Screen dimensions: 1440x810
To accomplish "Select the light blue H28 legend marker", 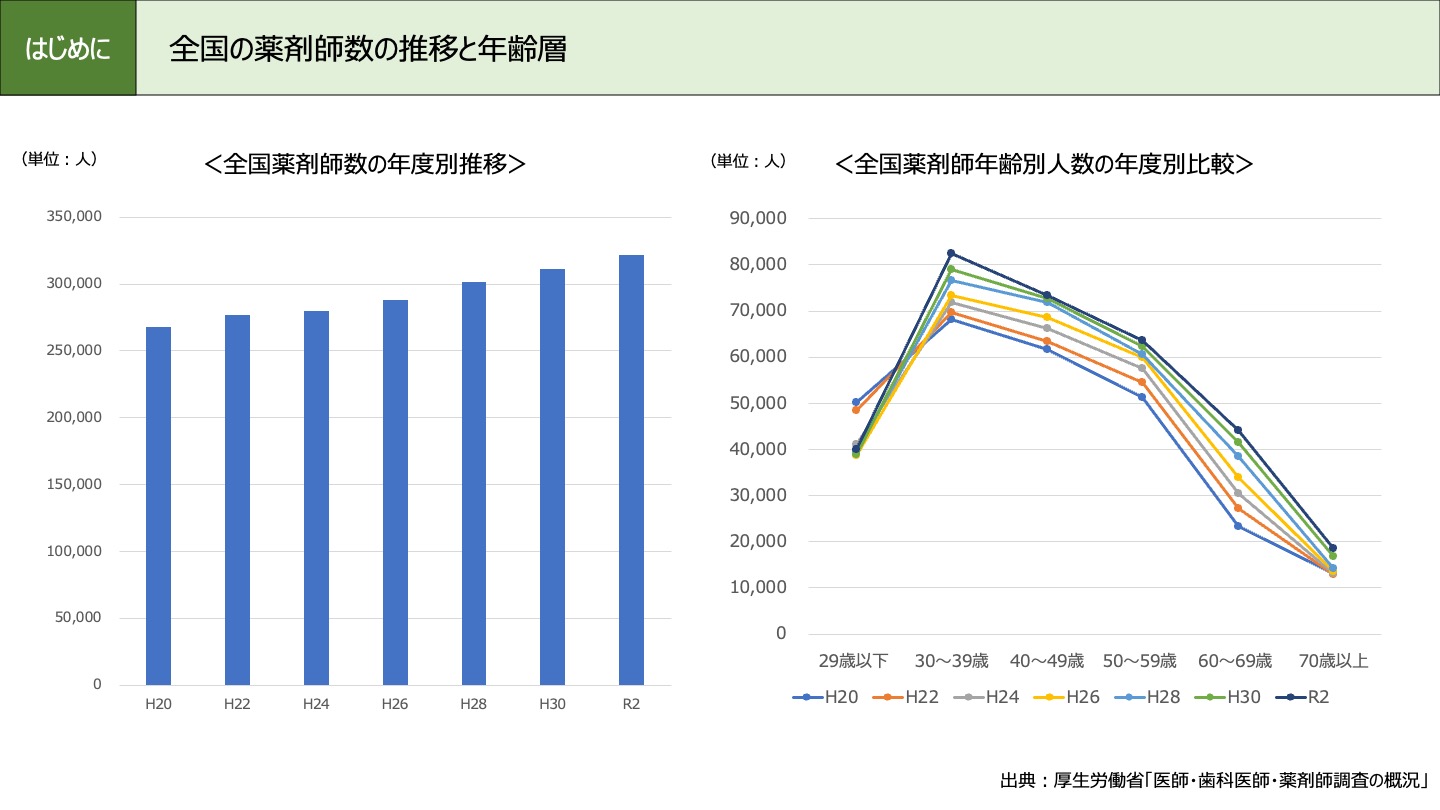I will [1129, 697].
